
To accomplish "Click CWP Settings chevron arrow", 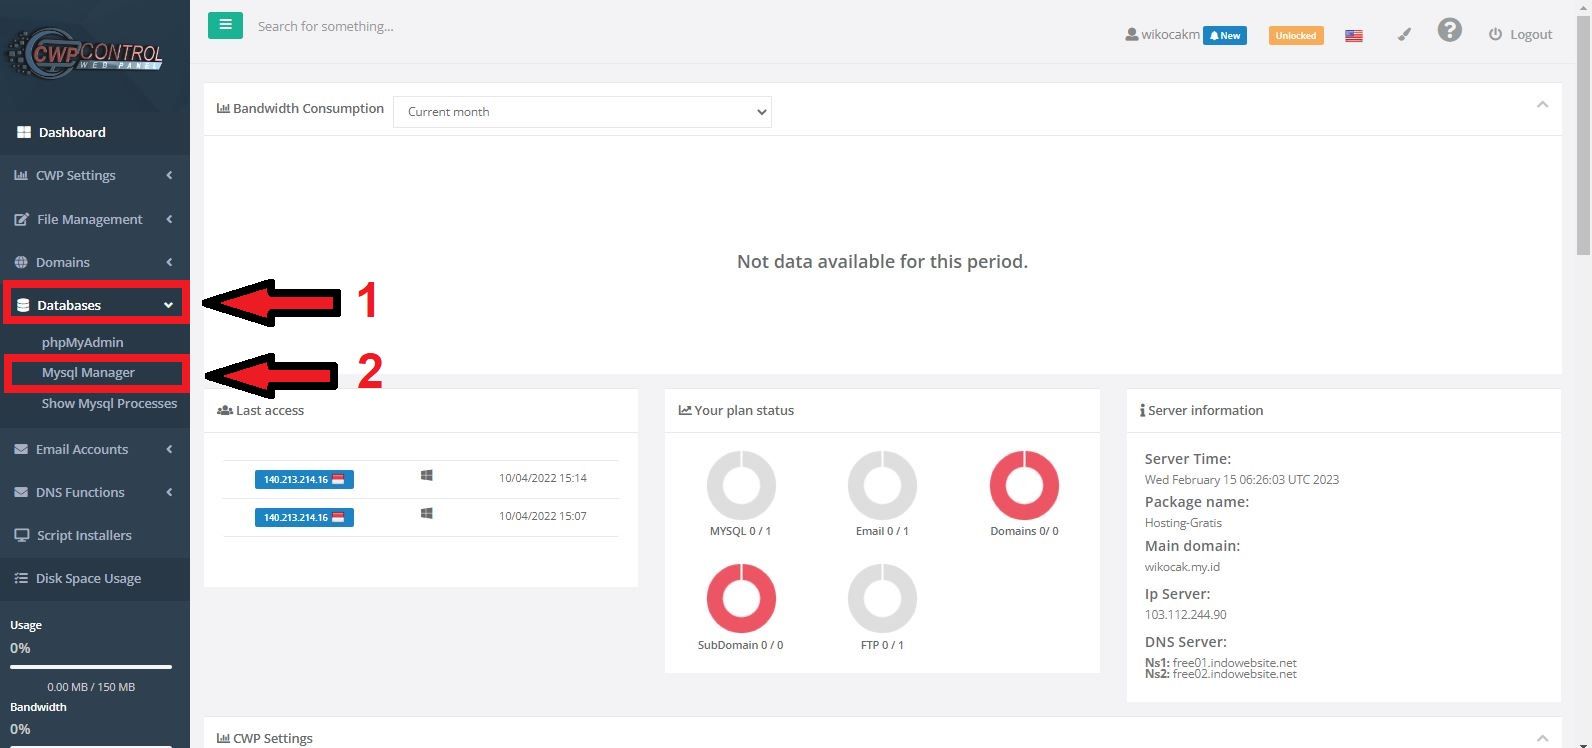I will click(x=169, y=175).
